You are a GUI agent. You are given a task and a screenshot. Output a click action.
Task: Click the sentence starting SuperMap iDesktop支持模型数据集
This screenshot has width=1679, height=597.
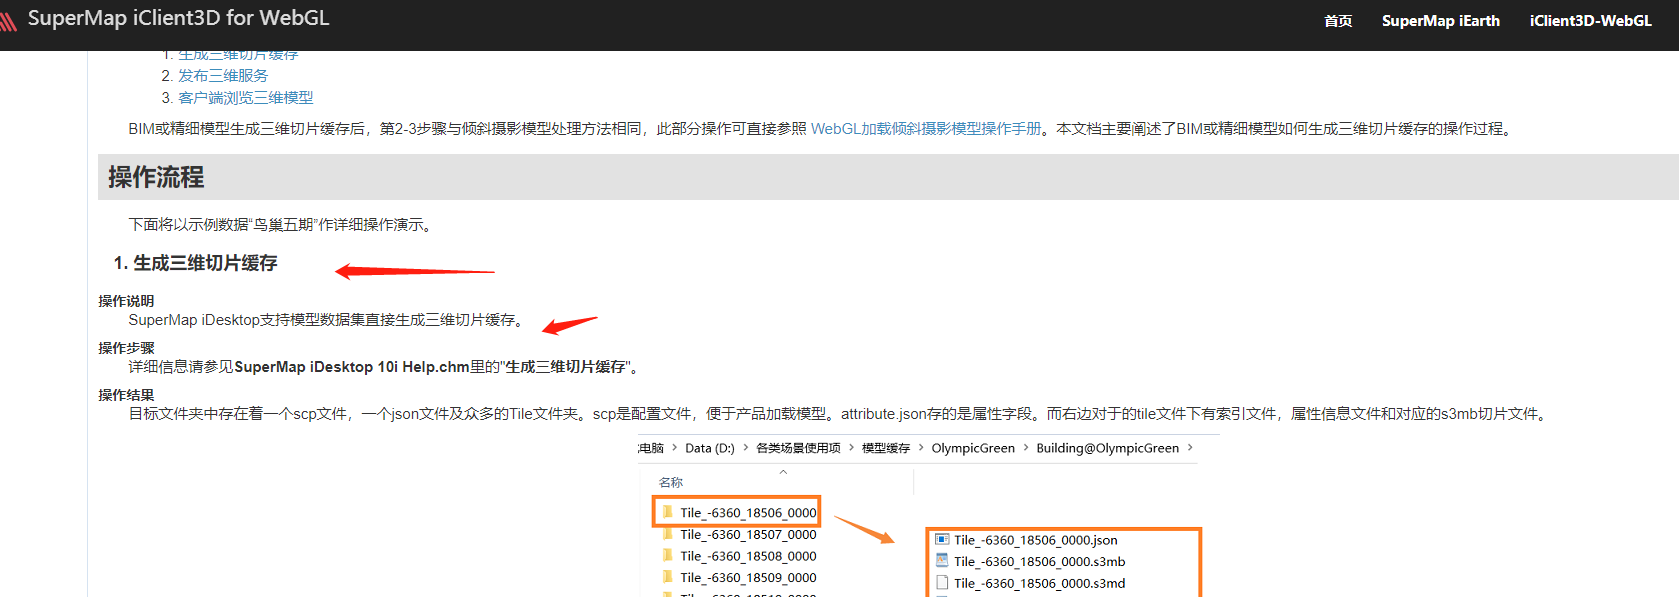coord(327,320)
